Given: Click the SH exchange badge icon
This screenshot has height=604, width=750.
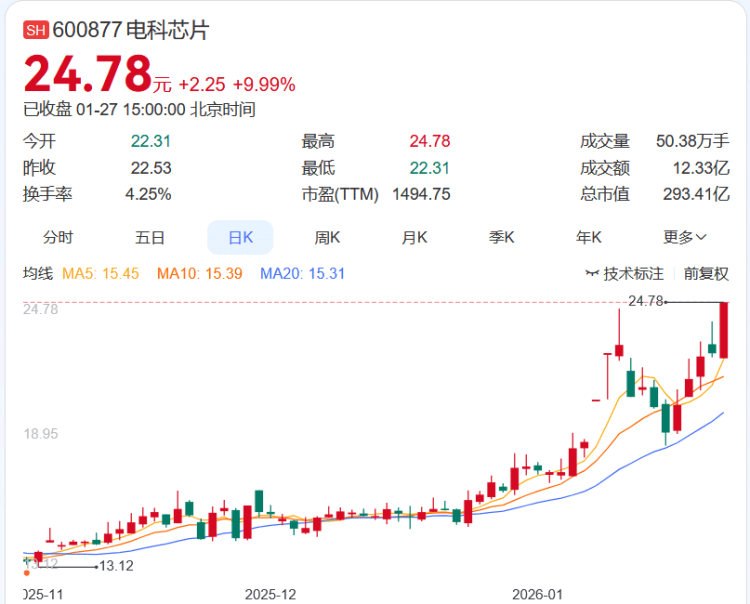Looking at the screenshot, I should (35, 31).
